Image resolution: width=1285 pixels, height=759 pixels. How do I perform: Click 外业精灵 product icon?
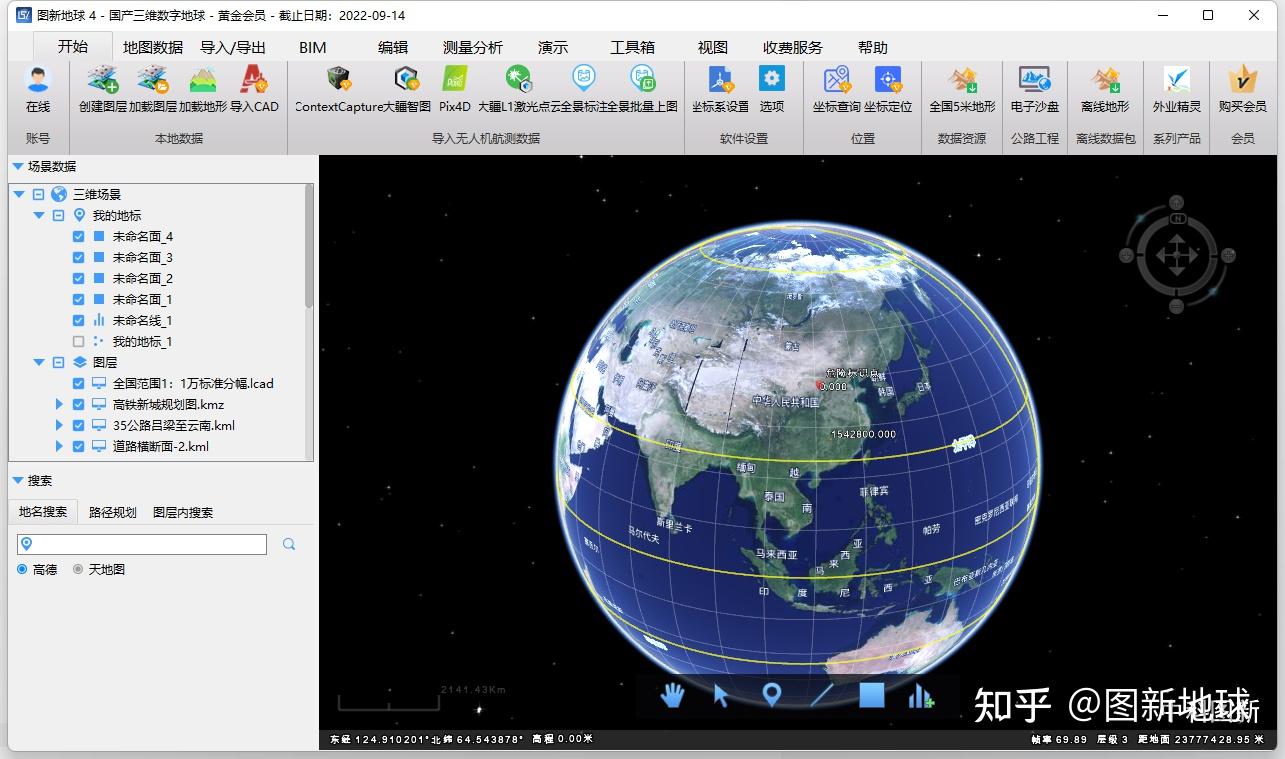click(1177, 79)
